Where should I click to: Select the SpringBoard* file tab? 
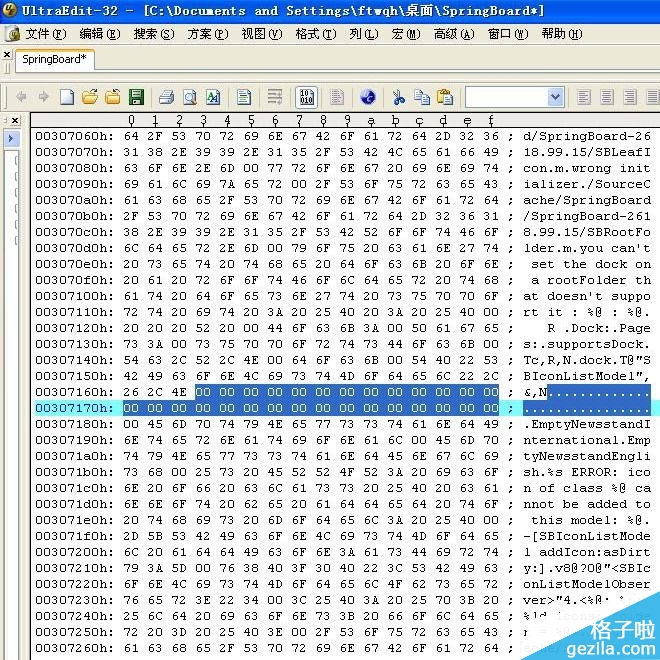(54, 59)
